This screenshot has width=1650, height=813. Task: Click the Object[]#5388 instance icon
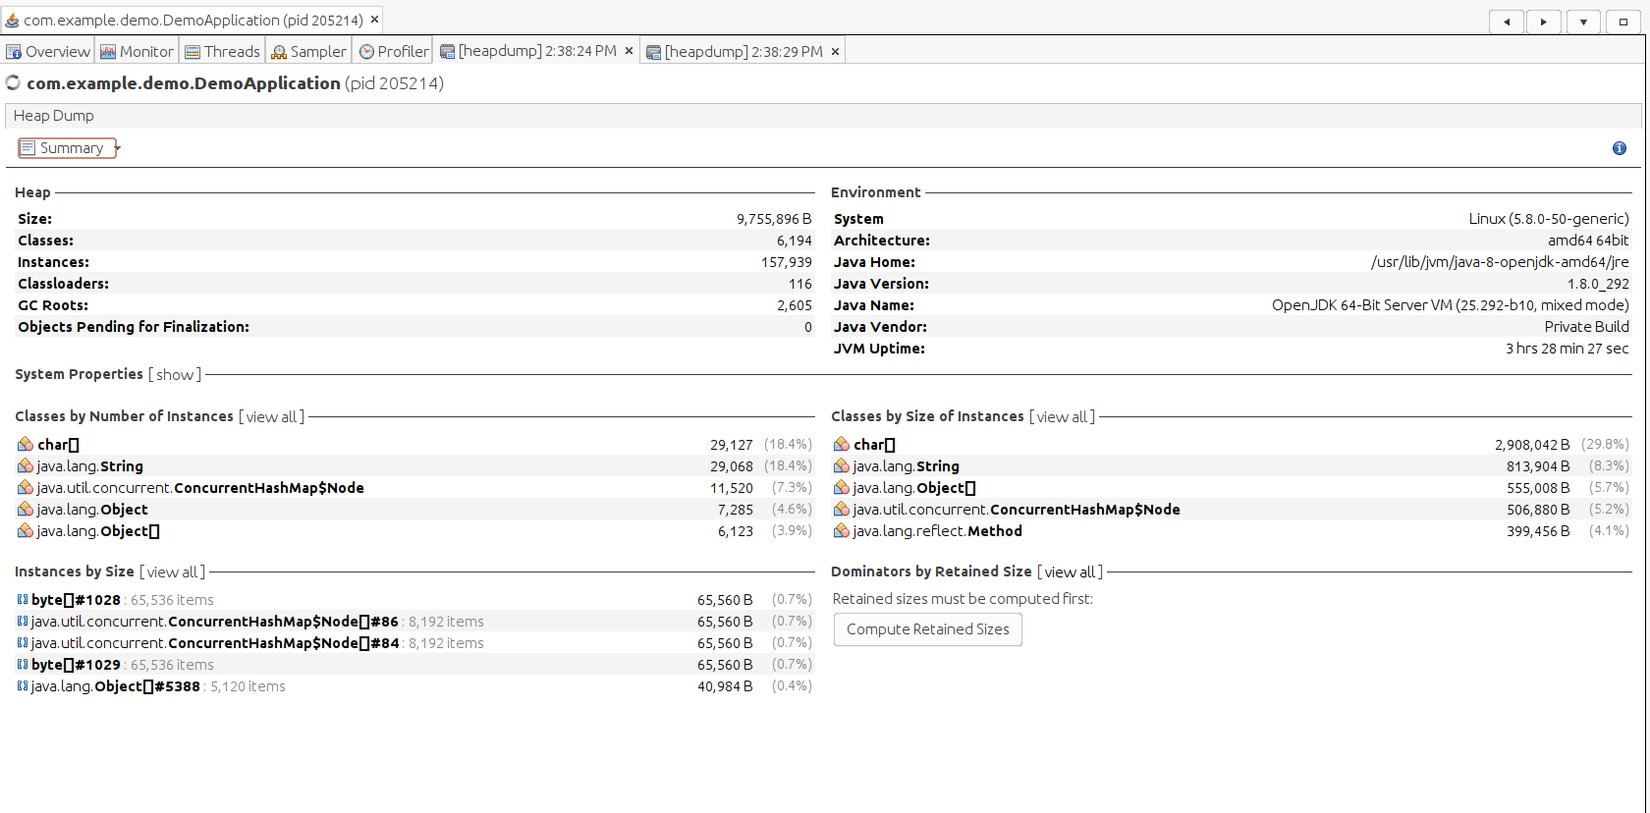(x=22, y=686)
